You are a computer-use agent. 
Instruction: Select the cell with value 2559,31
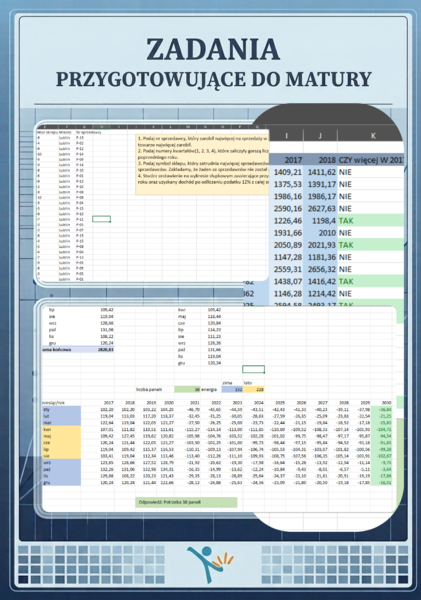286,269
